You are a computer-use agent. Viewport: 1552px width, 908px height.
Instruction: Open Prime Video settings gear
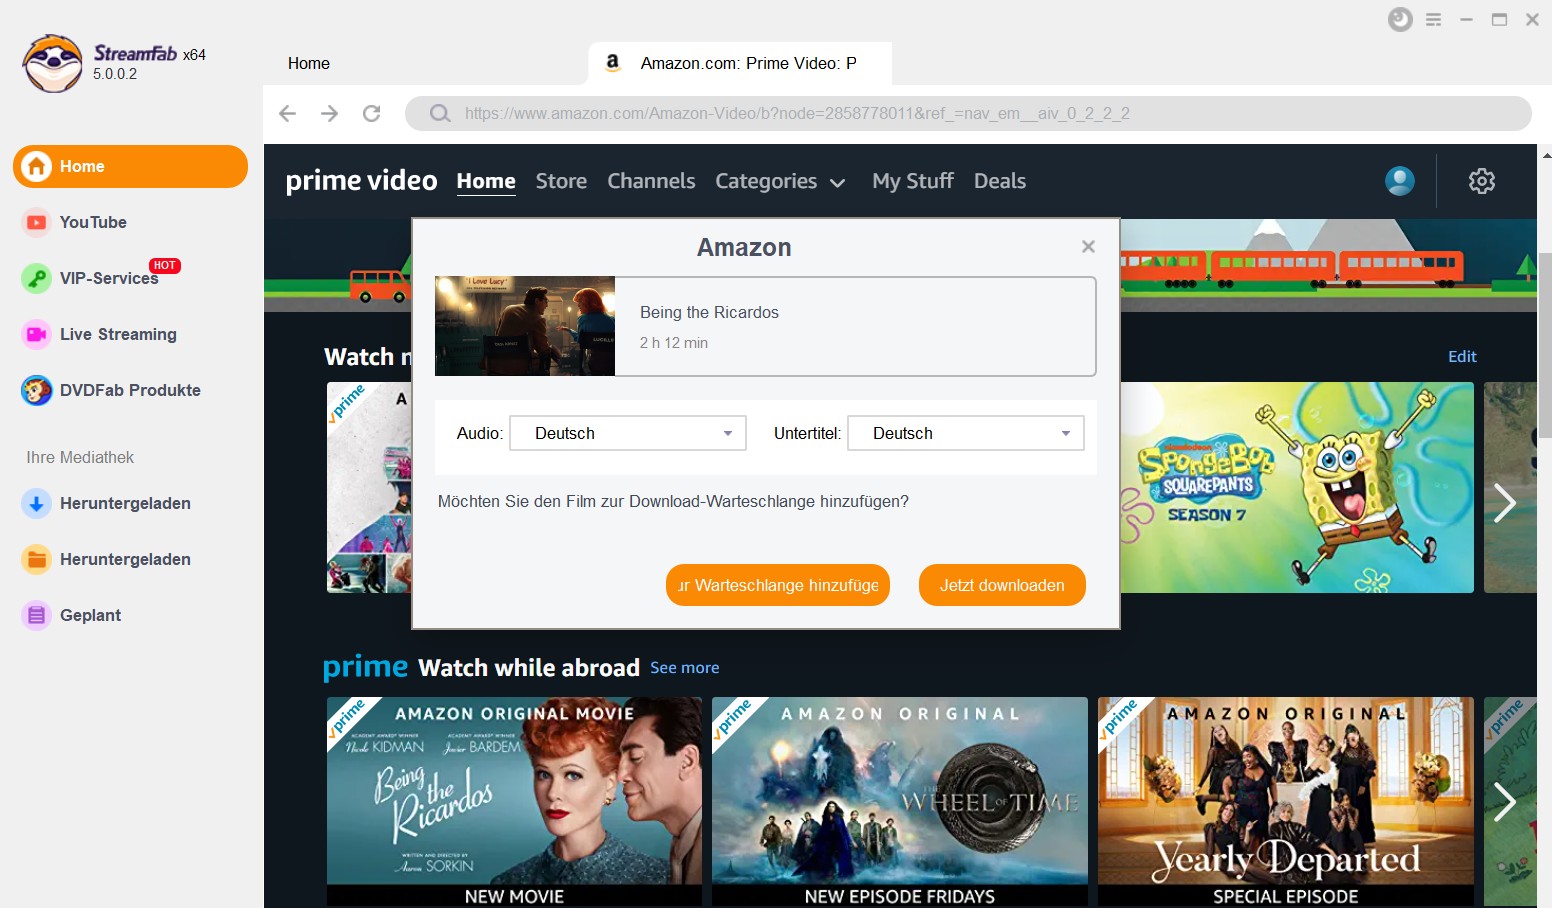pos(1482,181)
